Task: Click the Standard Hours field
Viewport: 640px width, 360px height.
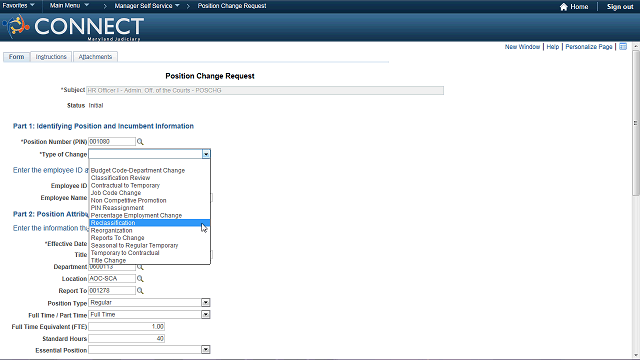Action: (x=127, y=338)
